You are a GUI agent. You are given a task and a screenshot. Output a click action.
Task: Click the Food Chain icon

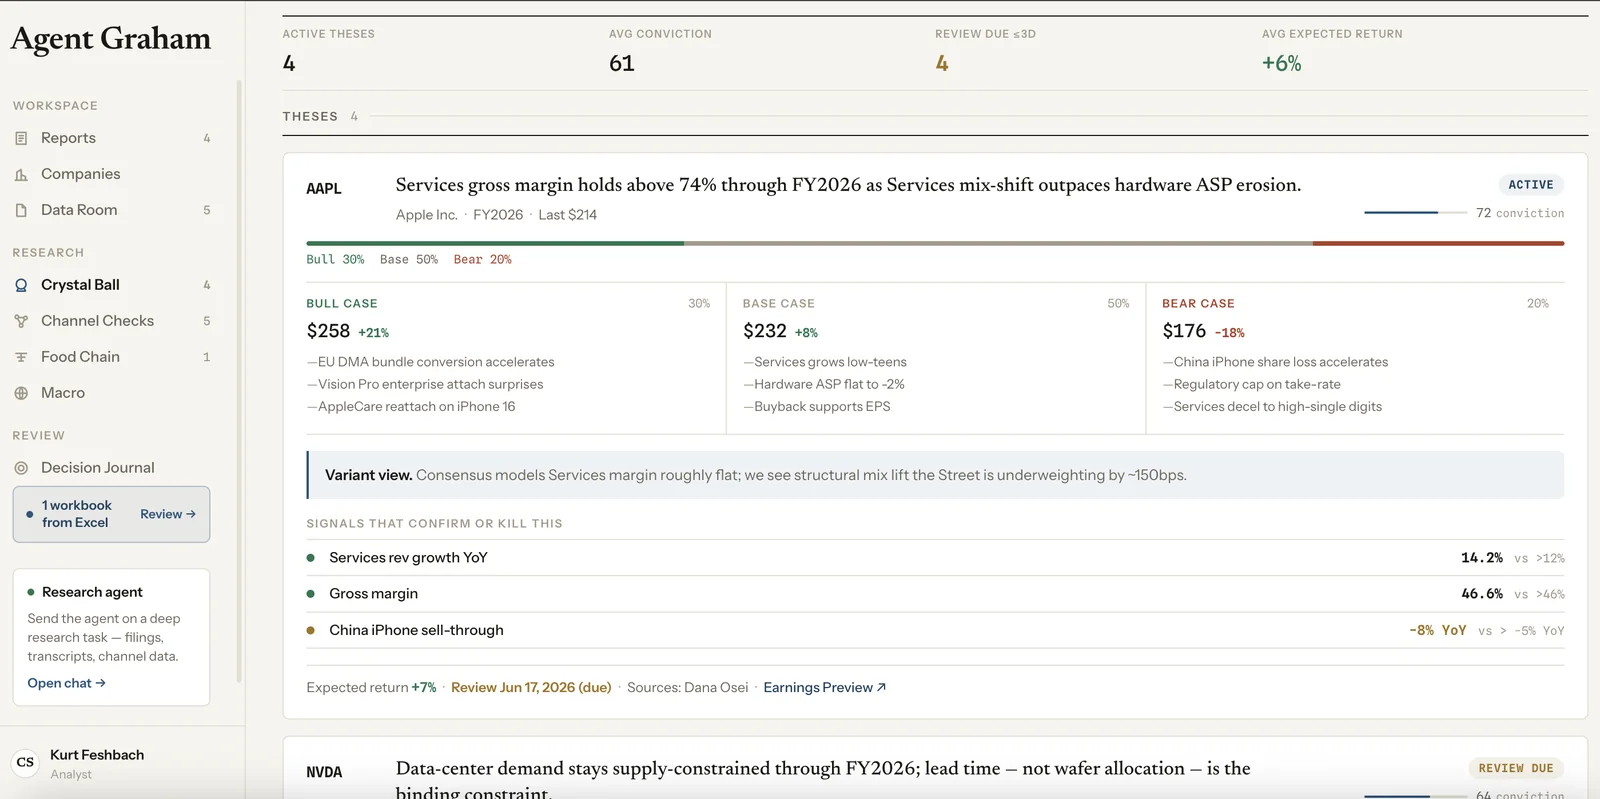tap(21, 357)
